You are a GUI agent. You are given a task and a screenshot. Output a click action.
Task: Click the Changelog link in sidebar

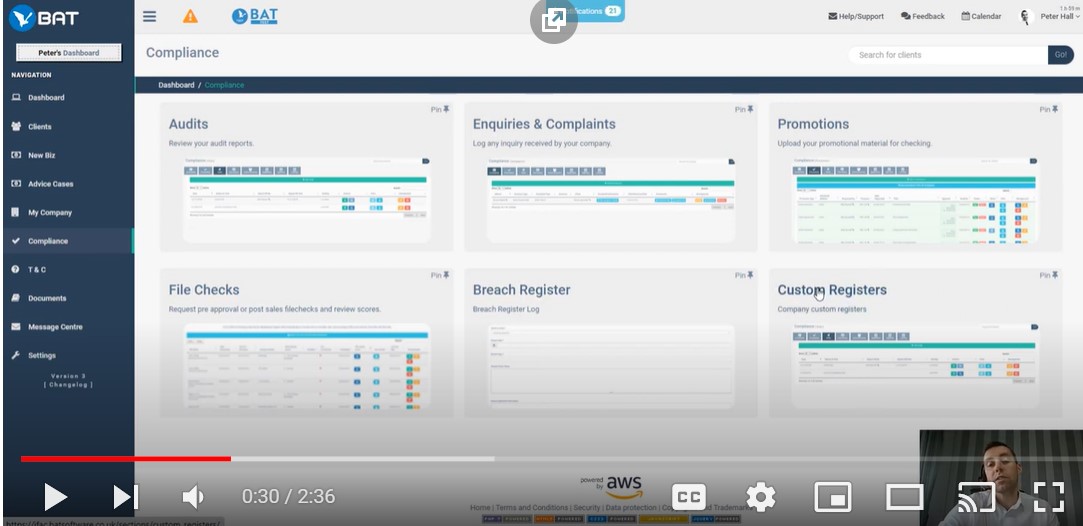click(68, 385)
